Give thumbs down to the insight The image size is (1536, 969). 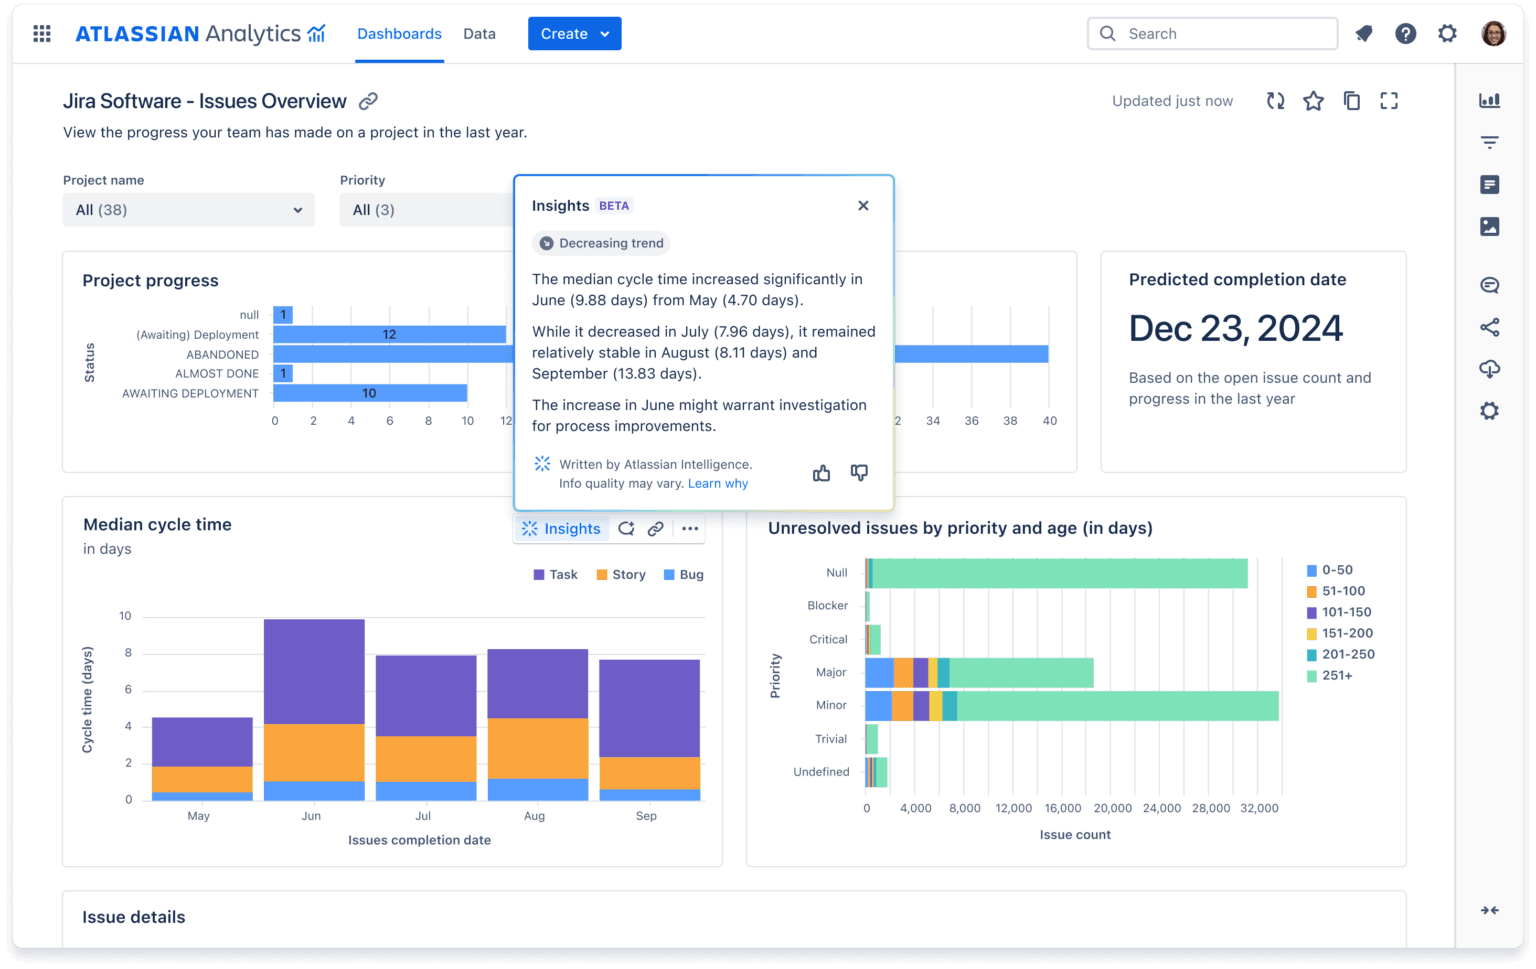[x=859, y=473]
